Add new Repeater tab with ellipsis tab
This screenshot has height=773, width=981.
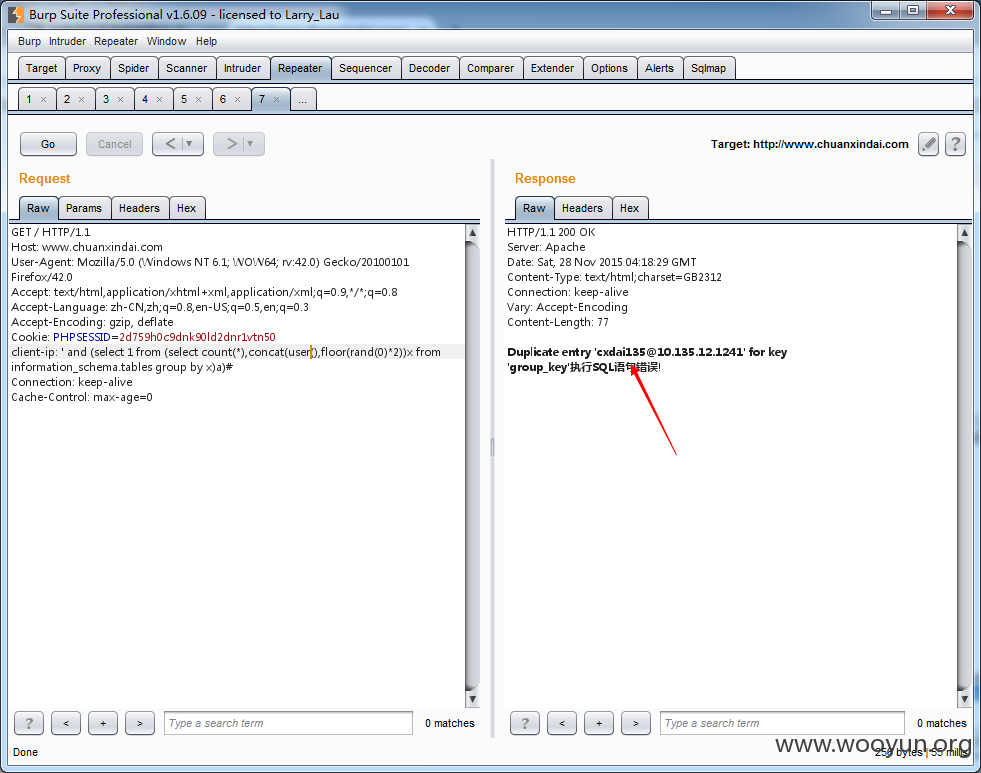pos(303,99)
